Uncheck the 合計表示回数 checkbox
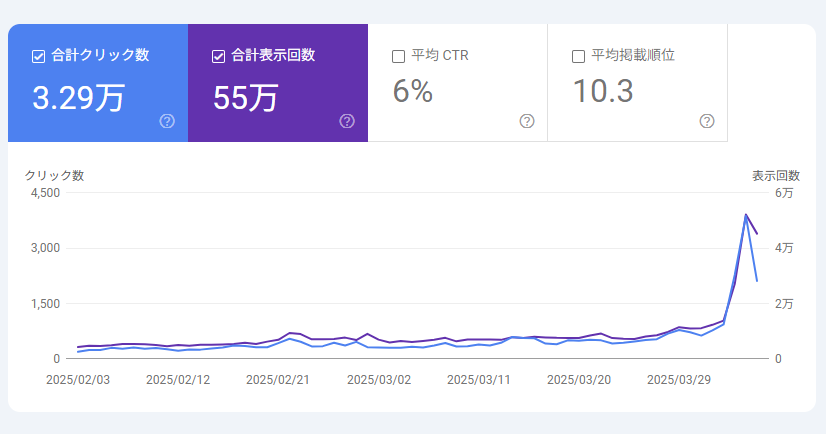The width and height of the screenshot is (826, 434). tap(219, 56)
